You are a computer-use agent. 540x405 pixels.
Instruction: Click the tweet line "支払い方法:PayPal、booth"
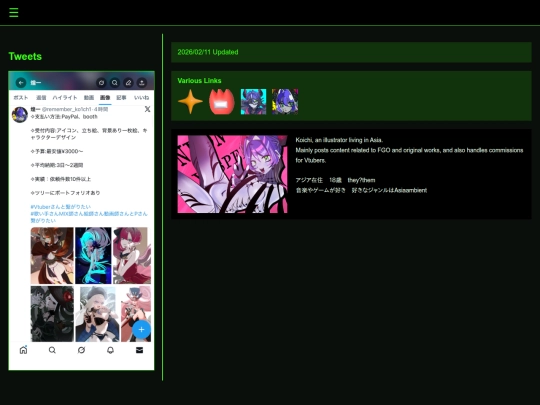64,117
